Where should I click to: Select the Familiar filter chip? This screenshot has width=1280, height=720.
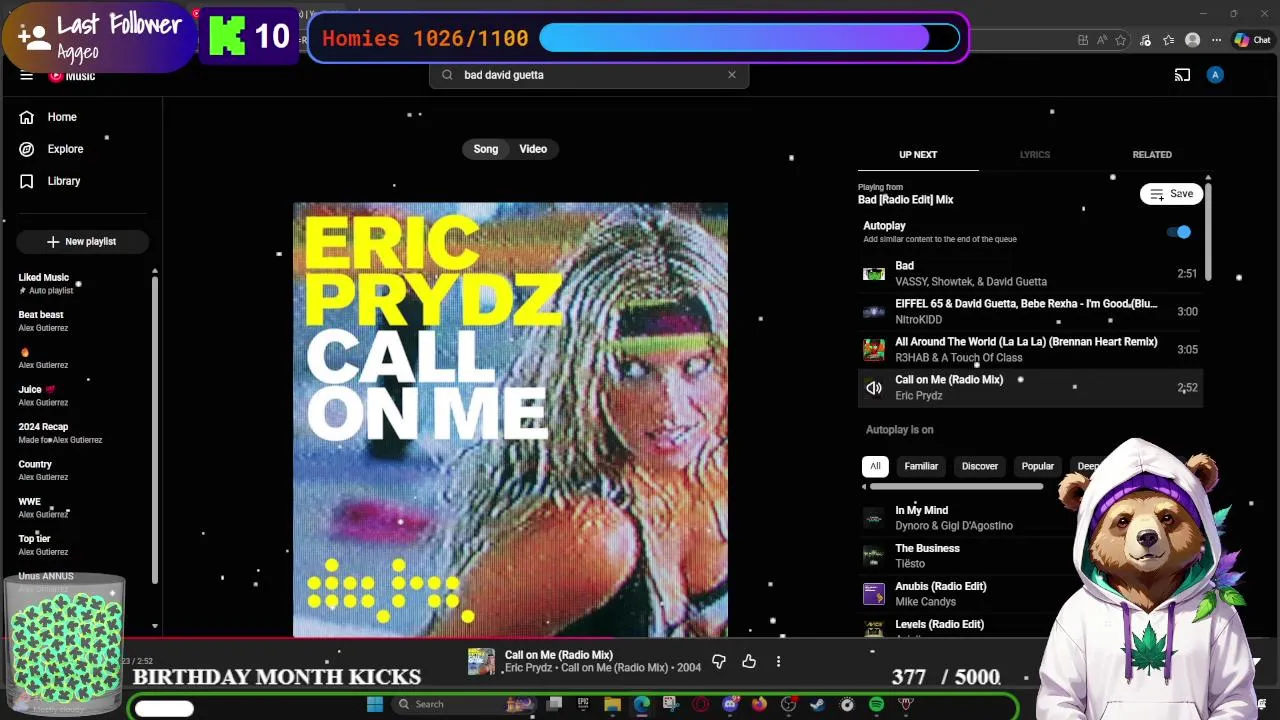pos(921,466)
